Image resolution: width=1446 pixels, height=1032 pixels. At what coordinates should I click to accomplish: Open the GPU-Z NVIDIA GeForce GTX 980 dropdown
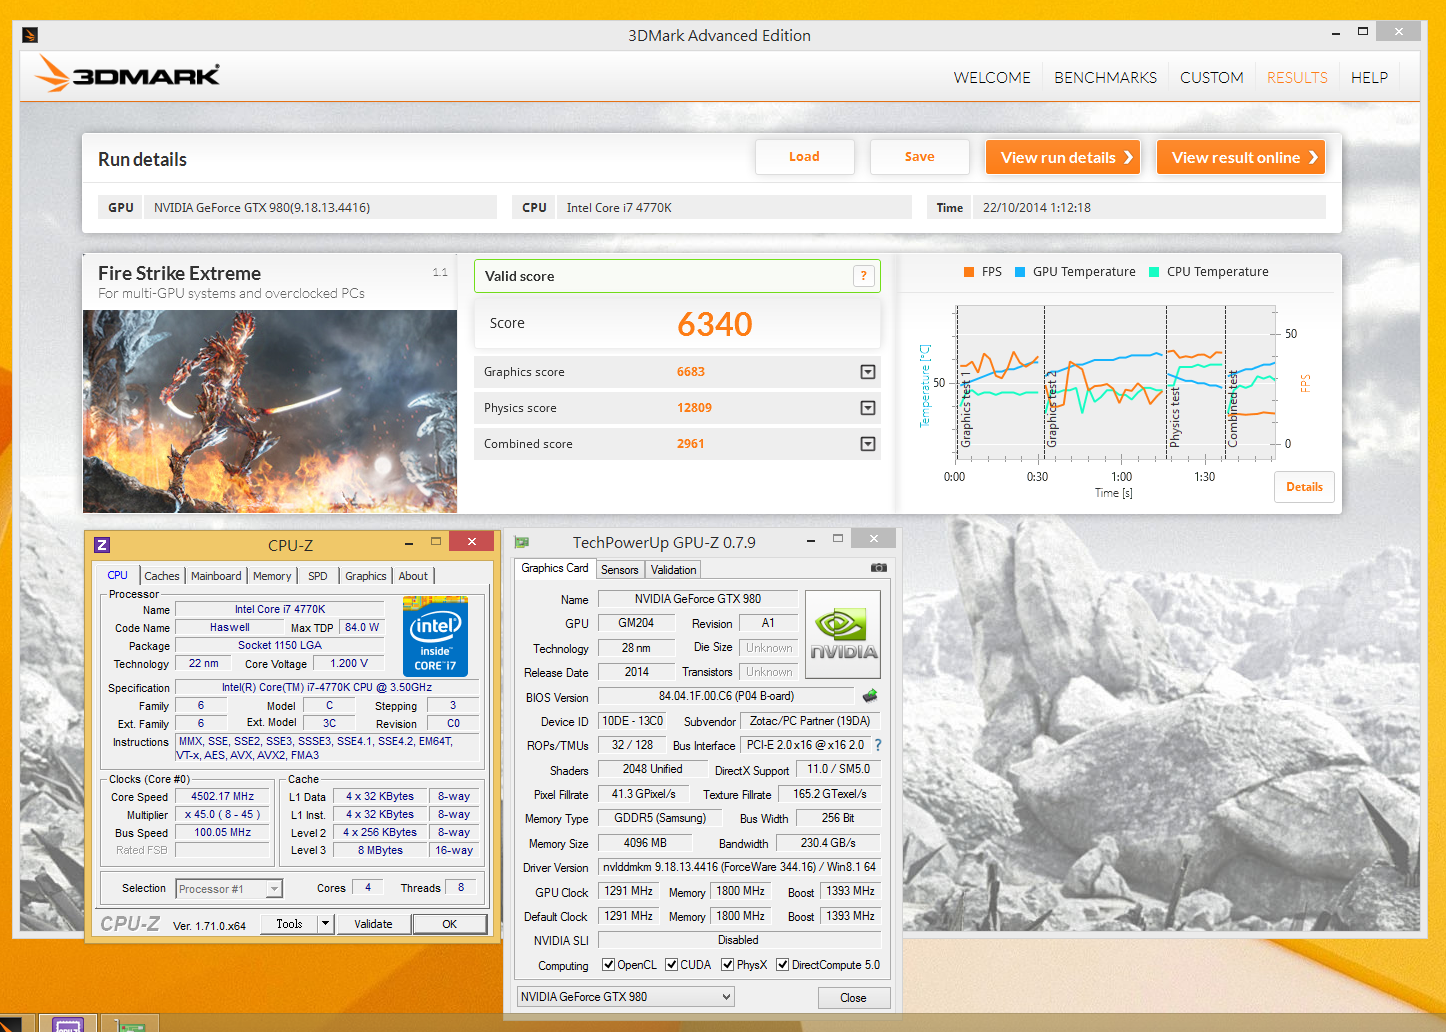(x=625, y=997)
